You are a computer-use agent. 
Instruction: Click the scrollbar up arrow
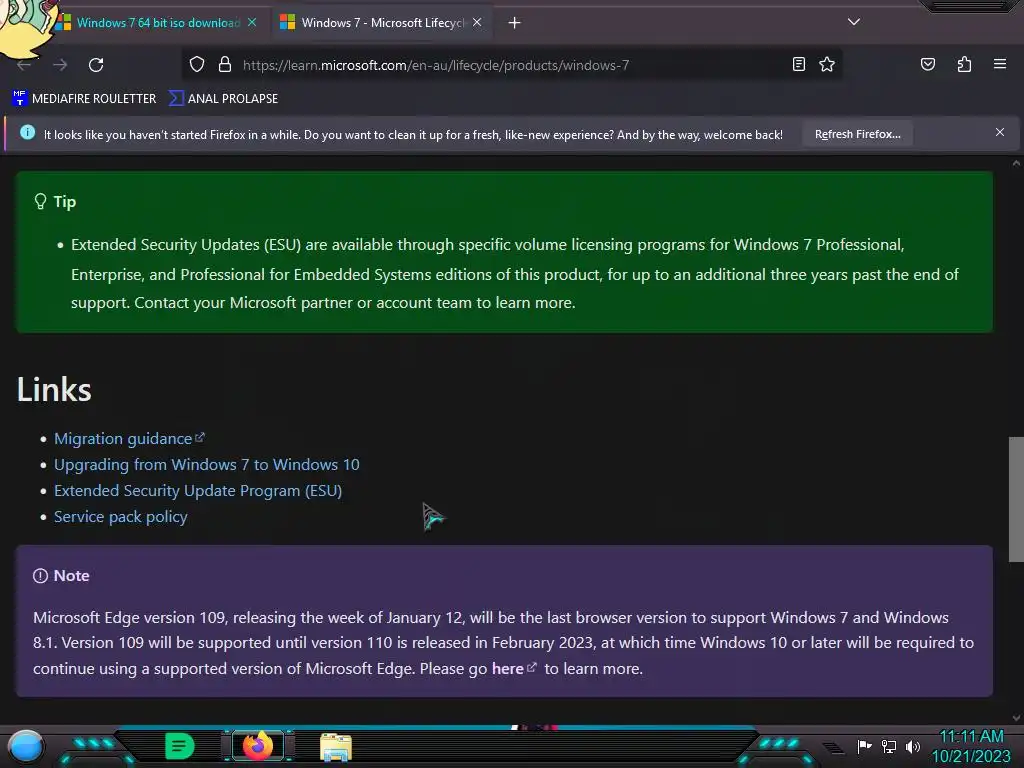point(1016,163)
